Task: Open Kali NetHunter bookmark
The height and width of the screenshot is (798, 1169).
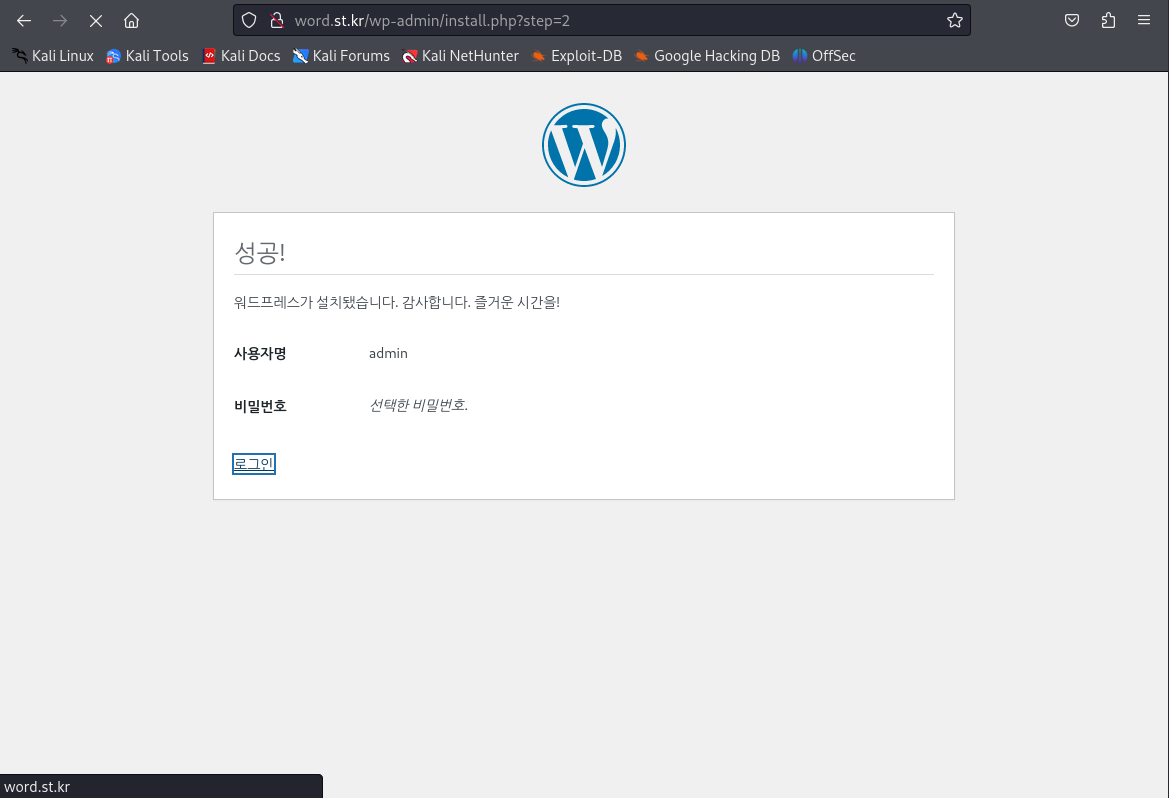Action: [x=460, y=56]
